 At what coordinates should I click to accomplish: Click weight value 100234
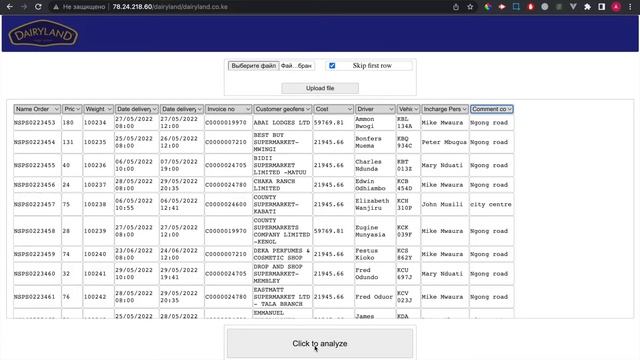point(98,122)
